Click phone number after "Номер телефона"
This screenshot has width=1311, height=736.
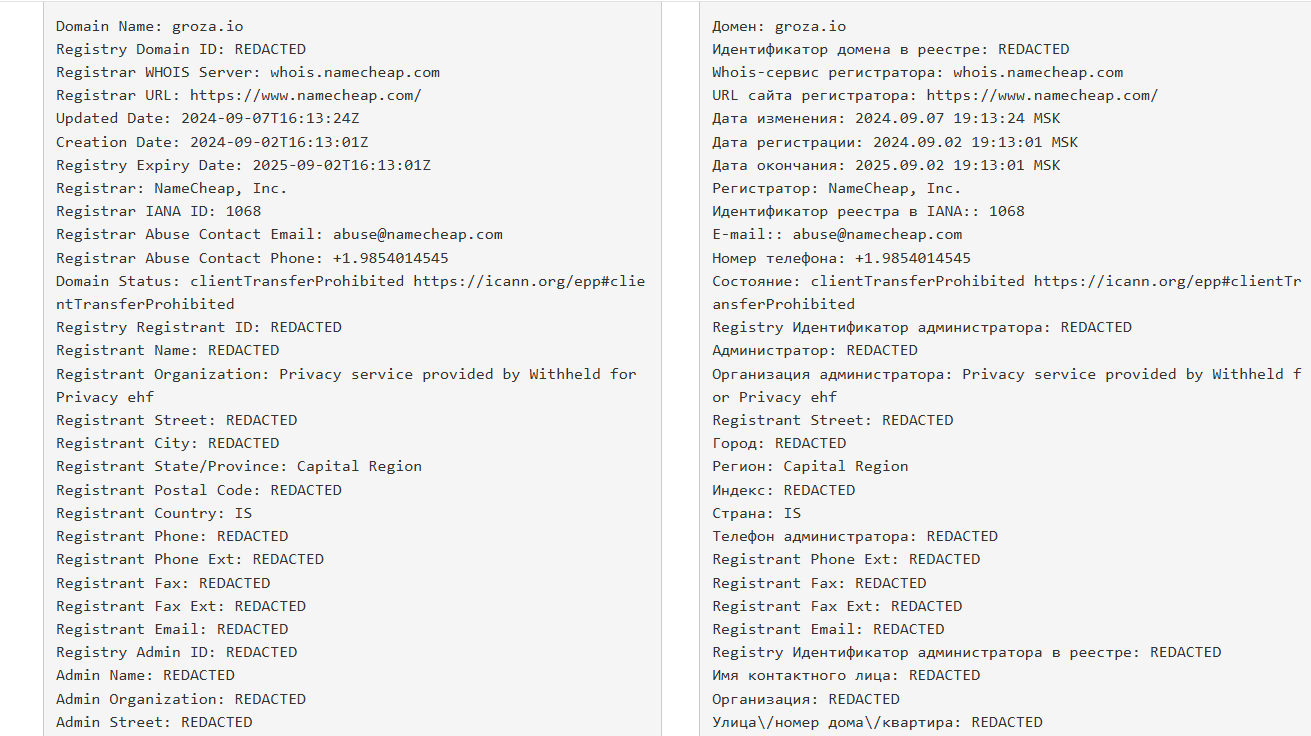coord(913,258)
